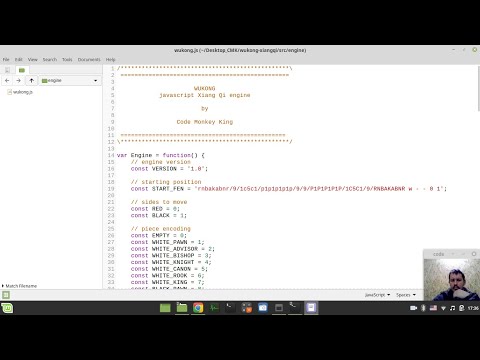Screen dimensions: 480x360
Task: Click the US keyboard layout flag
Action: click(x=433, y=308)
